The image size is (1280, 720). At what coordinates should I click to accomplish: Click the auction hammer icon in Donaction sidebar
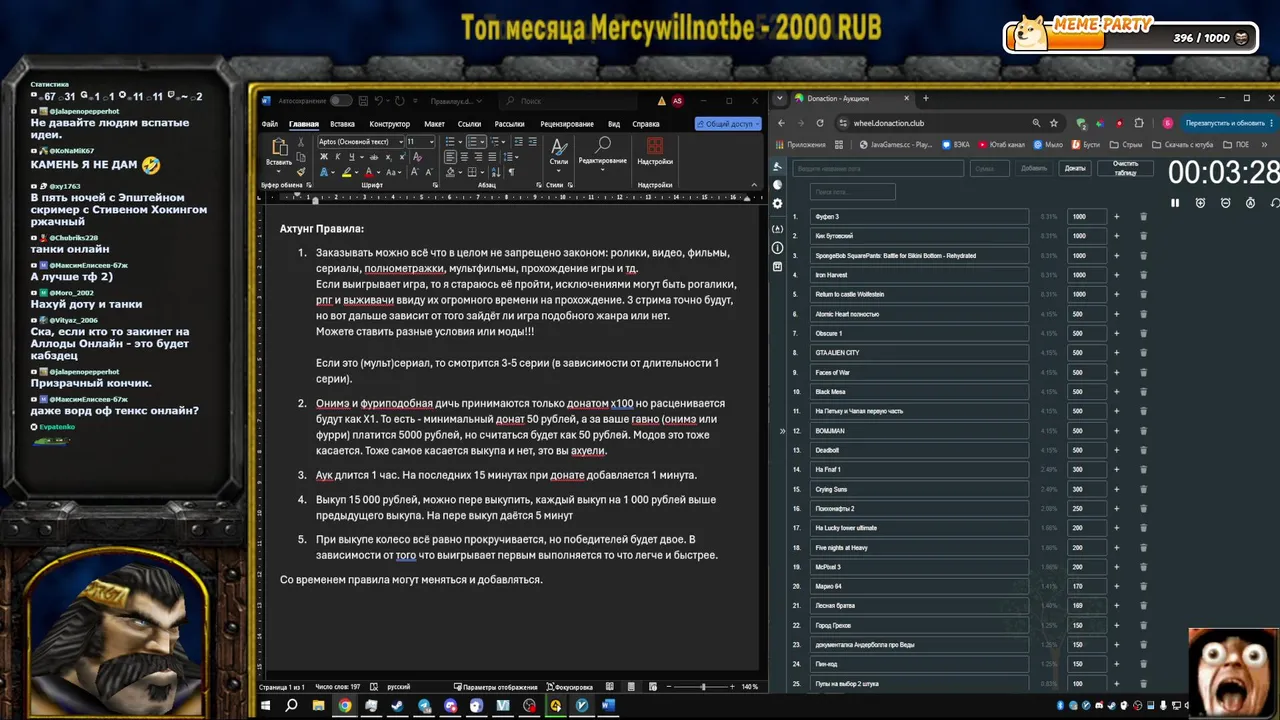(777, 167)
